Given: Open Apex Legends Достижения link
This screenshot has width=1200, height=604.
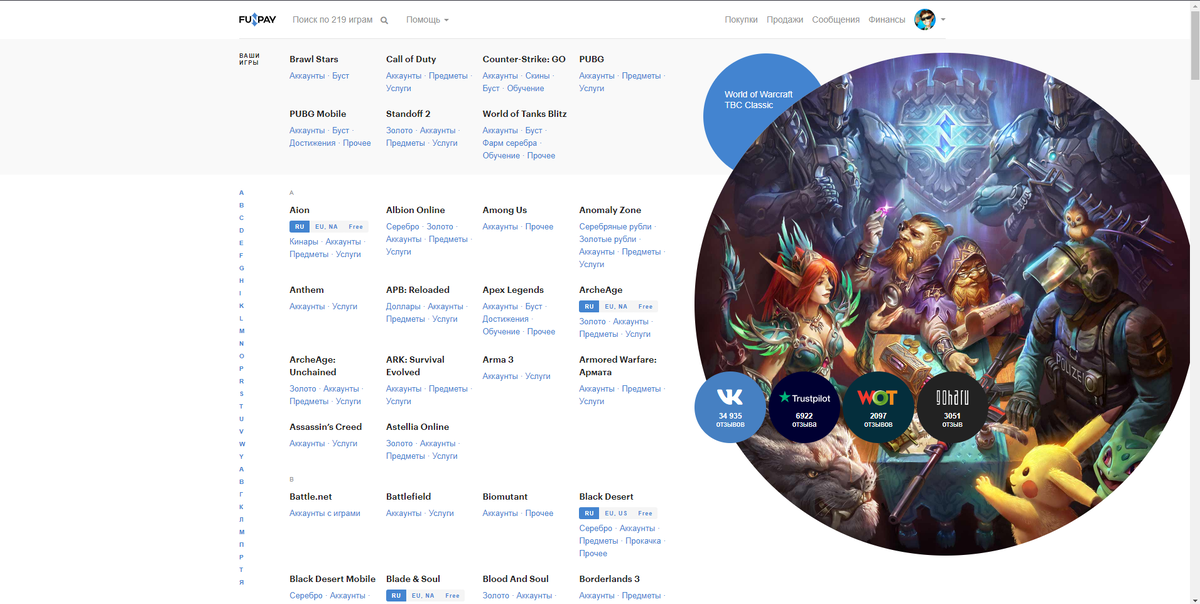Looking at the screenshot, I should [506, 319].
